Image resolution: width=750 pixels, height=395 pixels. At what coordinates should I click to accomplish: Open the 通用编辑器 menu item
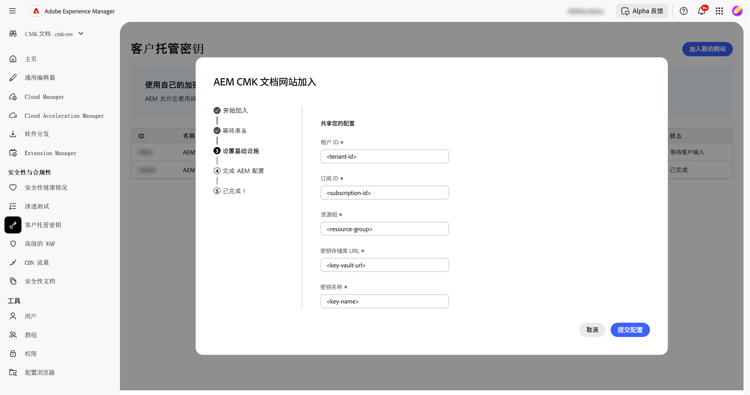click(40, 77)
